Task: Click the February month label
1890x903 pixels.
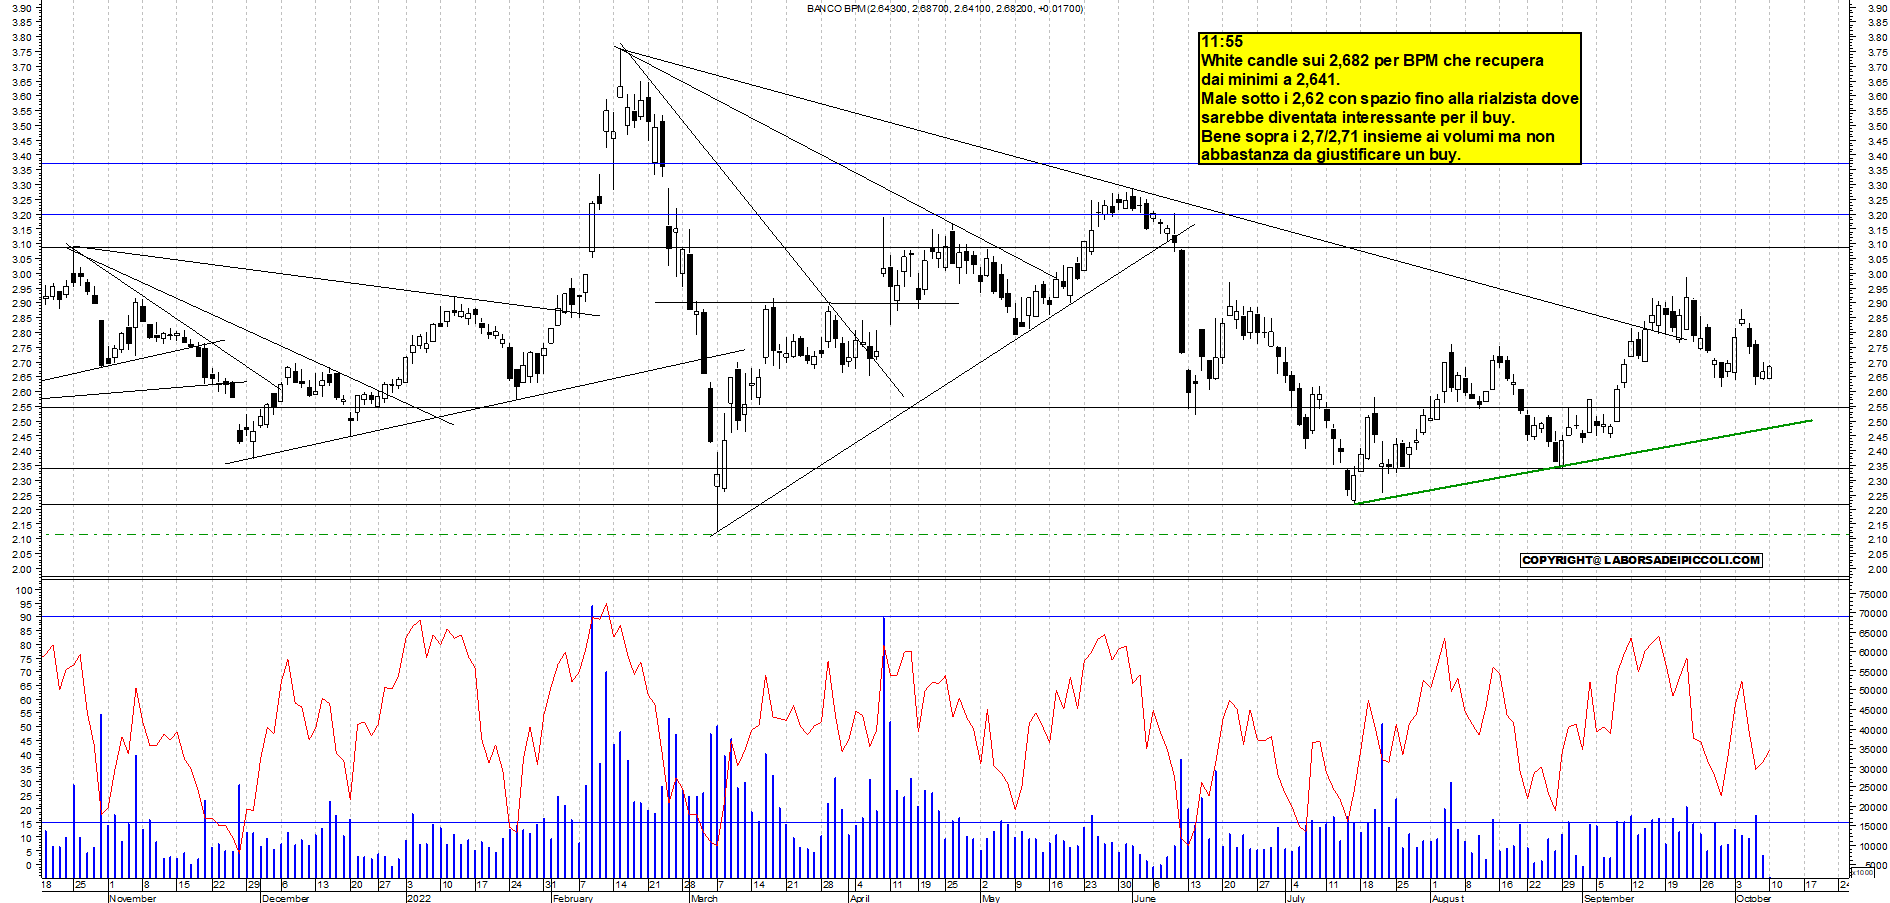Action: (x=573, y=898)
